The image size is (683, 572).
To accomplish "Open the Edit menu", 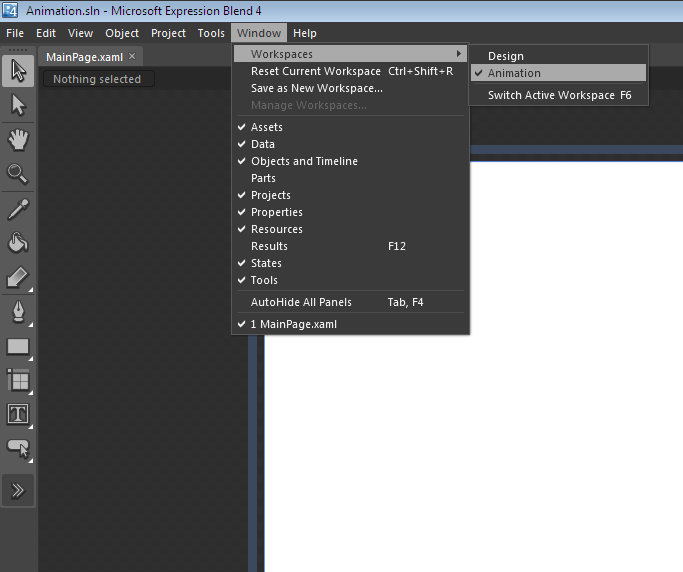I will 46,33.
